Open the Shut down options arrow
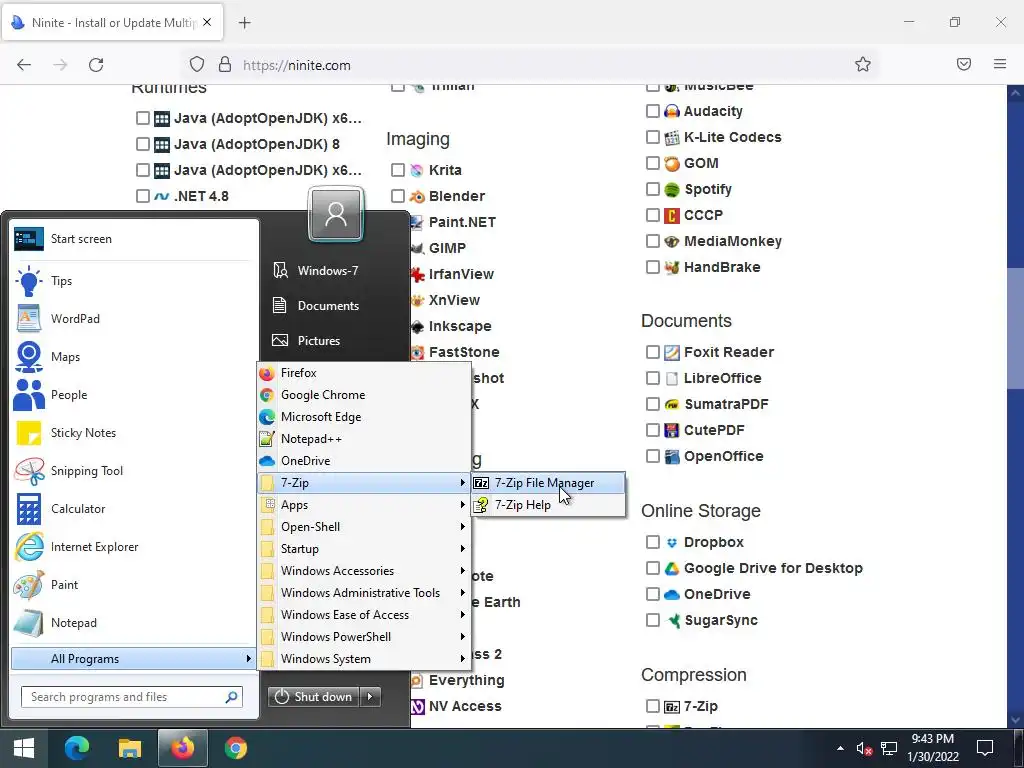 pyautogui.click(x=370, y=697)
